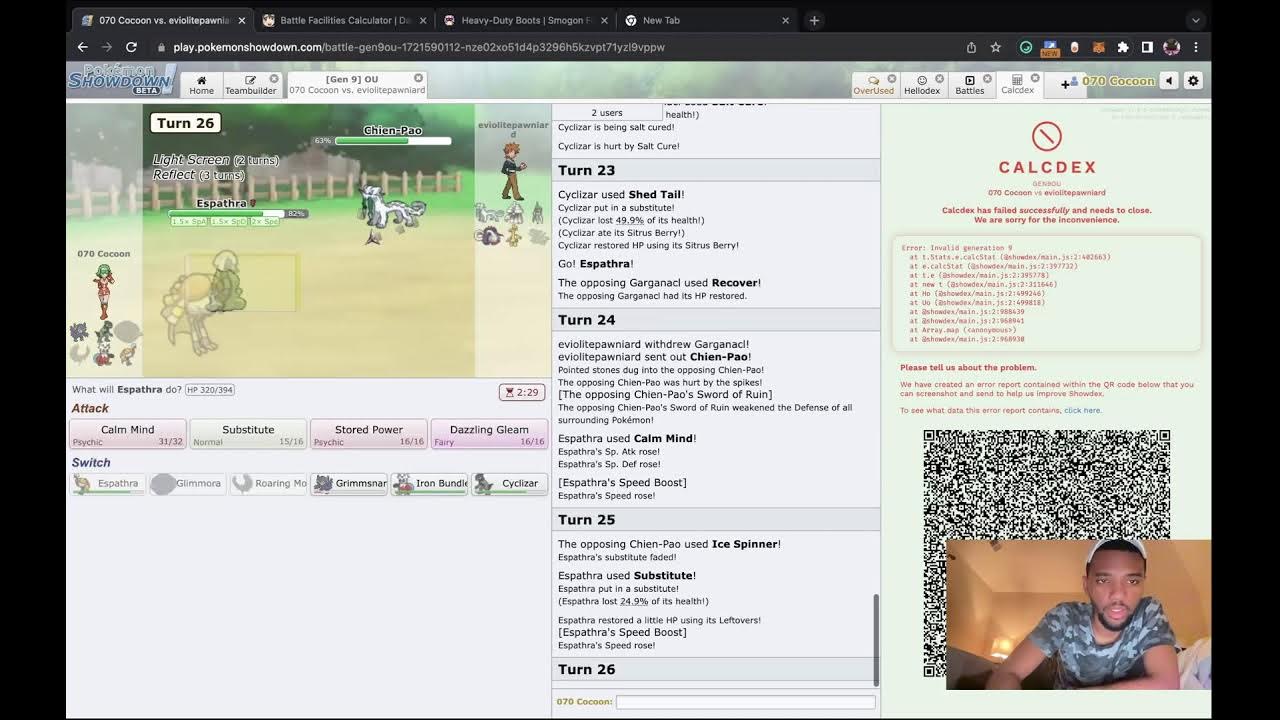This screenshot has width=1280, height=720.
Task: Switch to Roaring Moon
Action: point(268,484)
